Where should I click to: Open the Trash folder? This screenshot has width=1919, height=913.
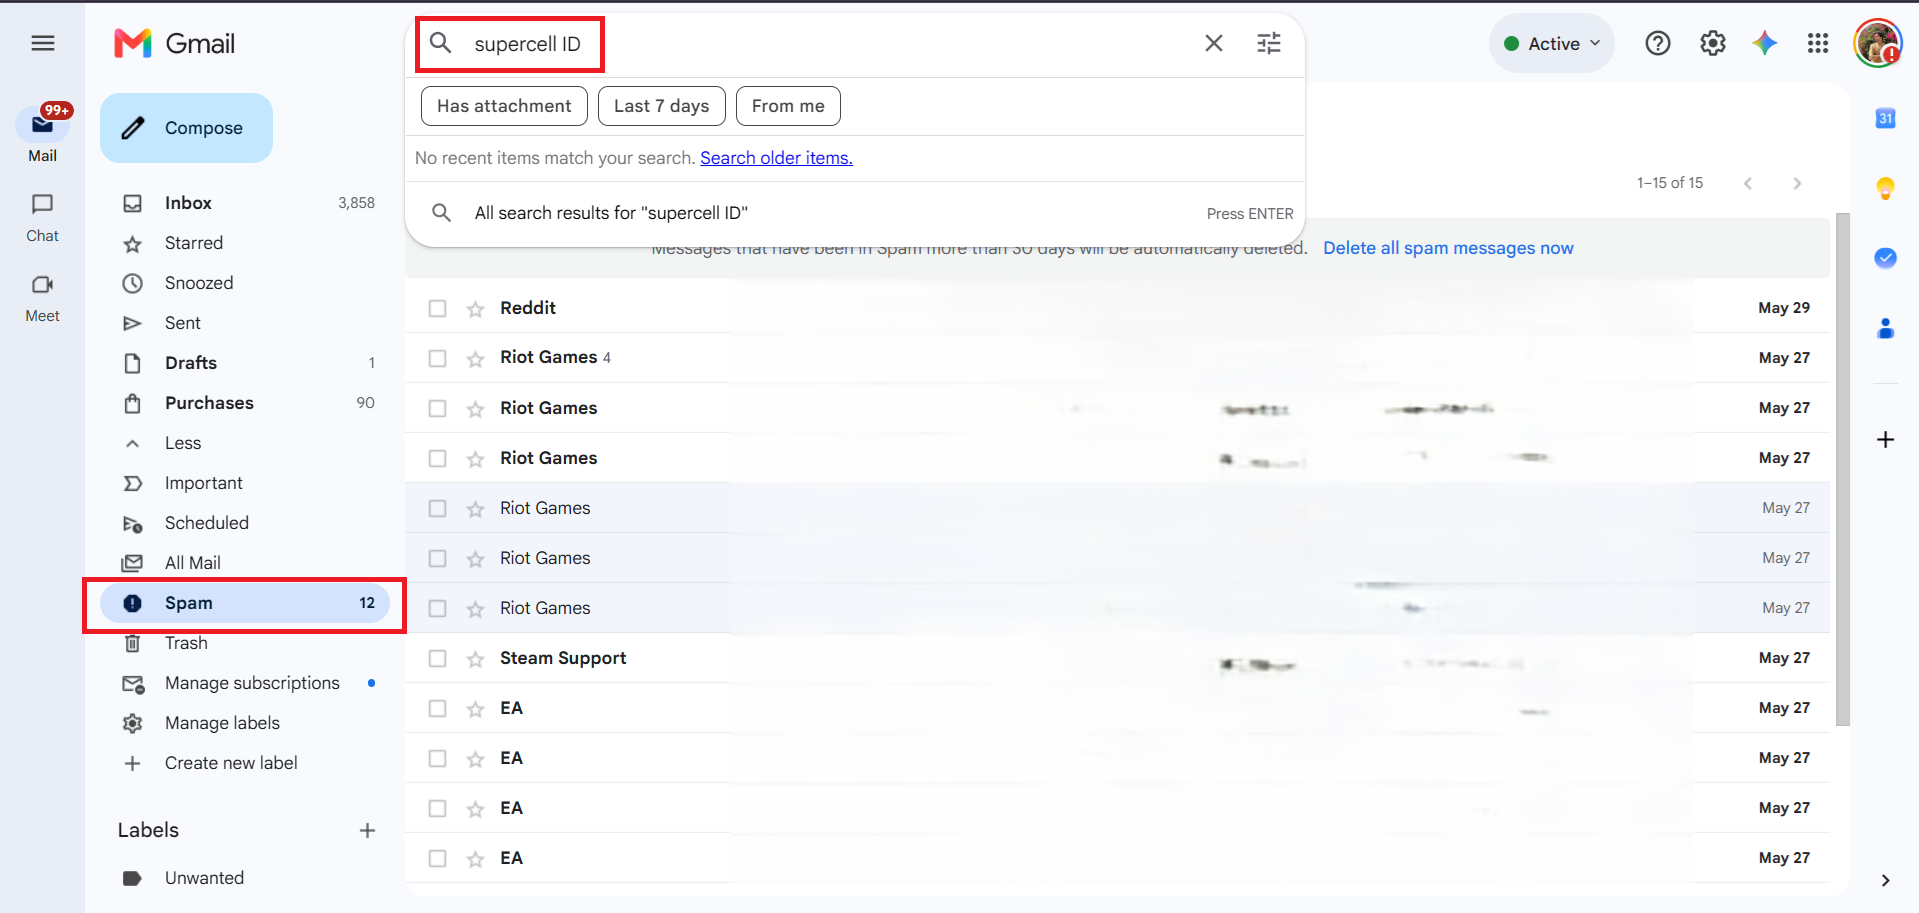click(x=244, y=643)
